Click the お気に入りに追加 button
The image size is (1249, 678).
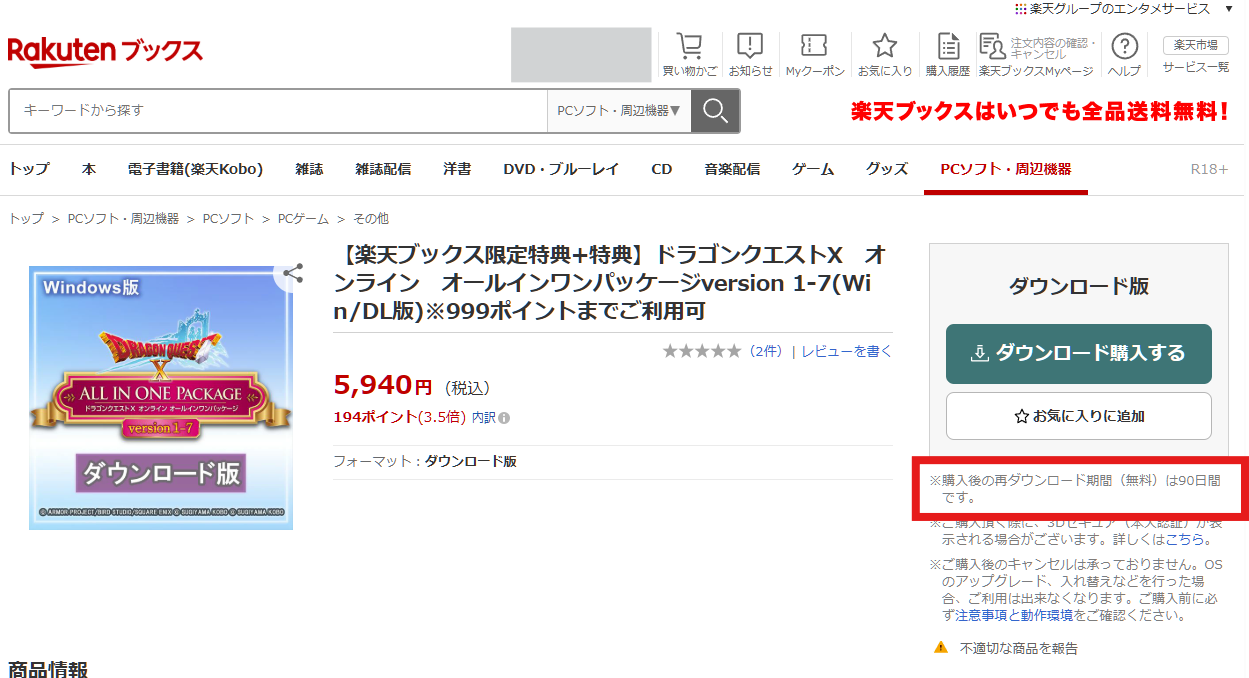[x=1079, y=415]
